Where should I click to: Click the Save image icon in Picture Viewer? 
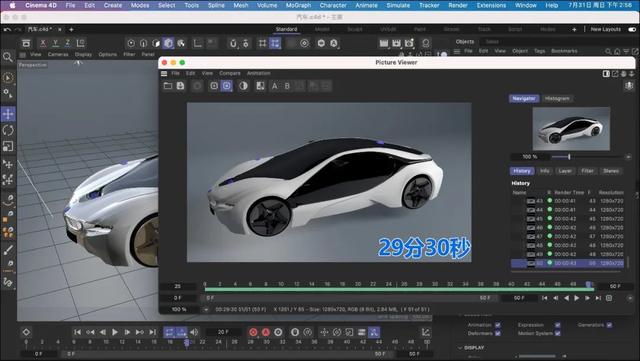pos(180,86)
